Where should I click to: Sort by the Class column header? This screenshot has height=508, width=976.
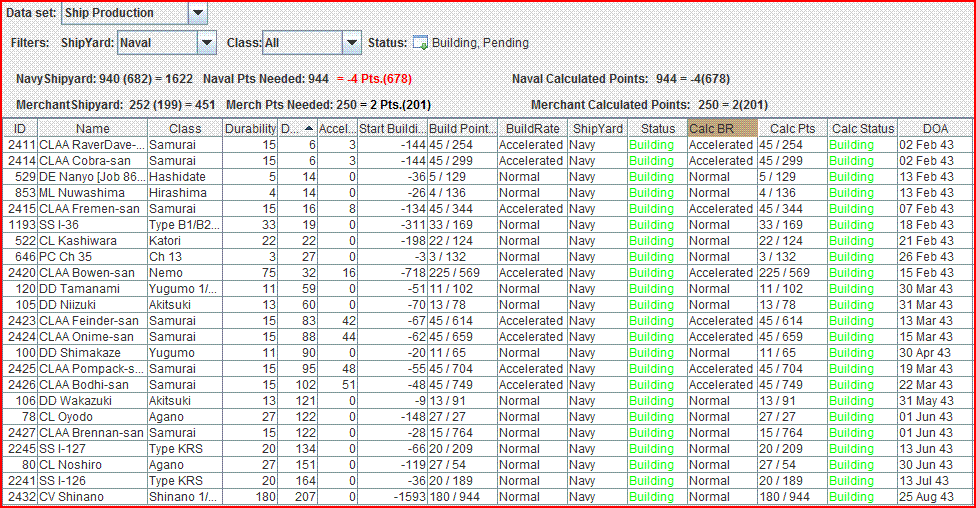185,129
